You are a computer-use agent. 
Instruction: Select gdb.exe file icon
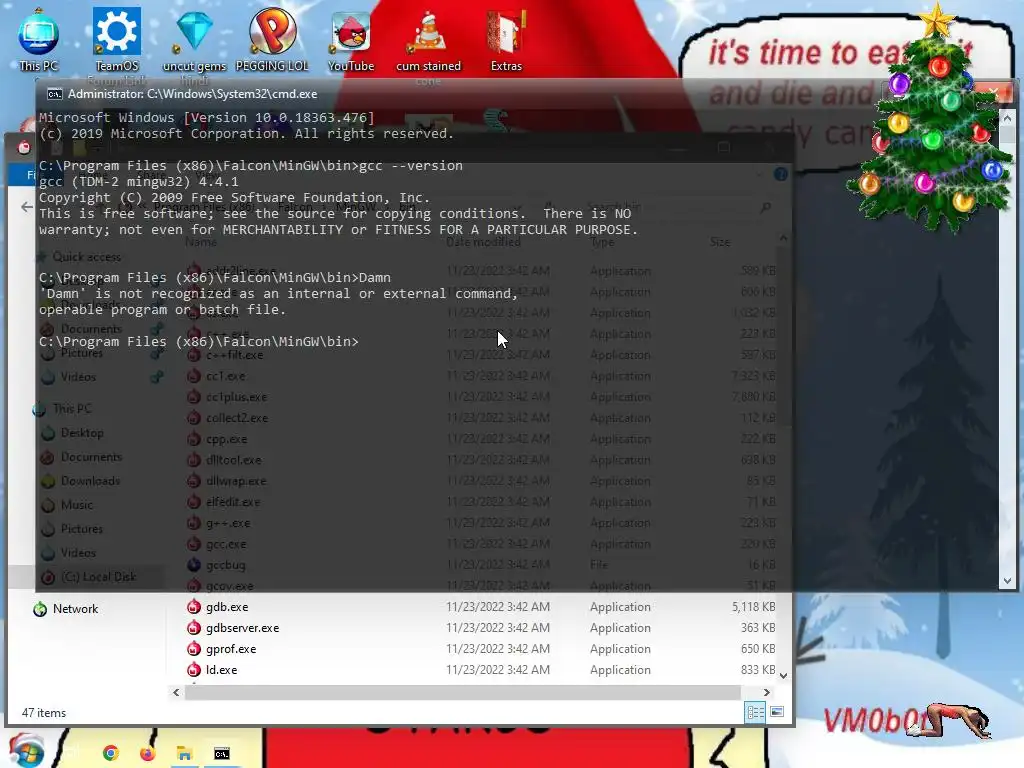click(x=194, y=607)
